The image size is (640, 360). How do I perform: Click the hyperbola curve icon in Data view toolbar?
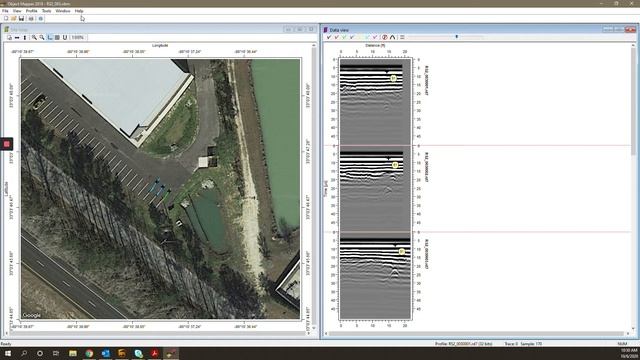[x=392, y=37]
